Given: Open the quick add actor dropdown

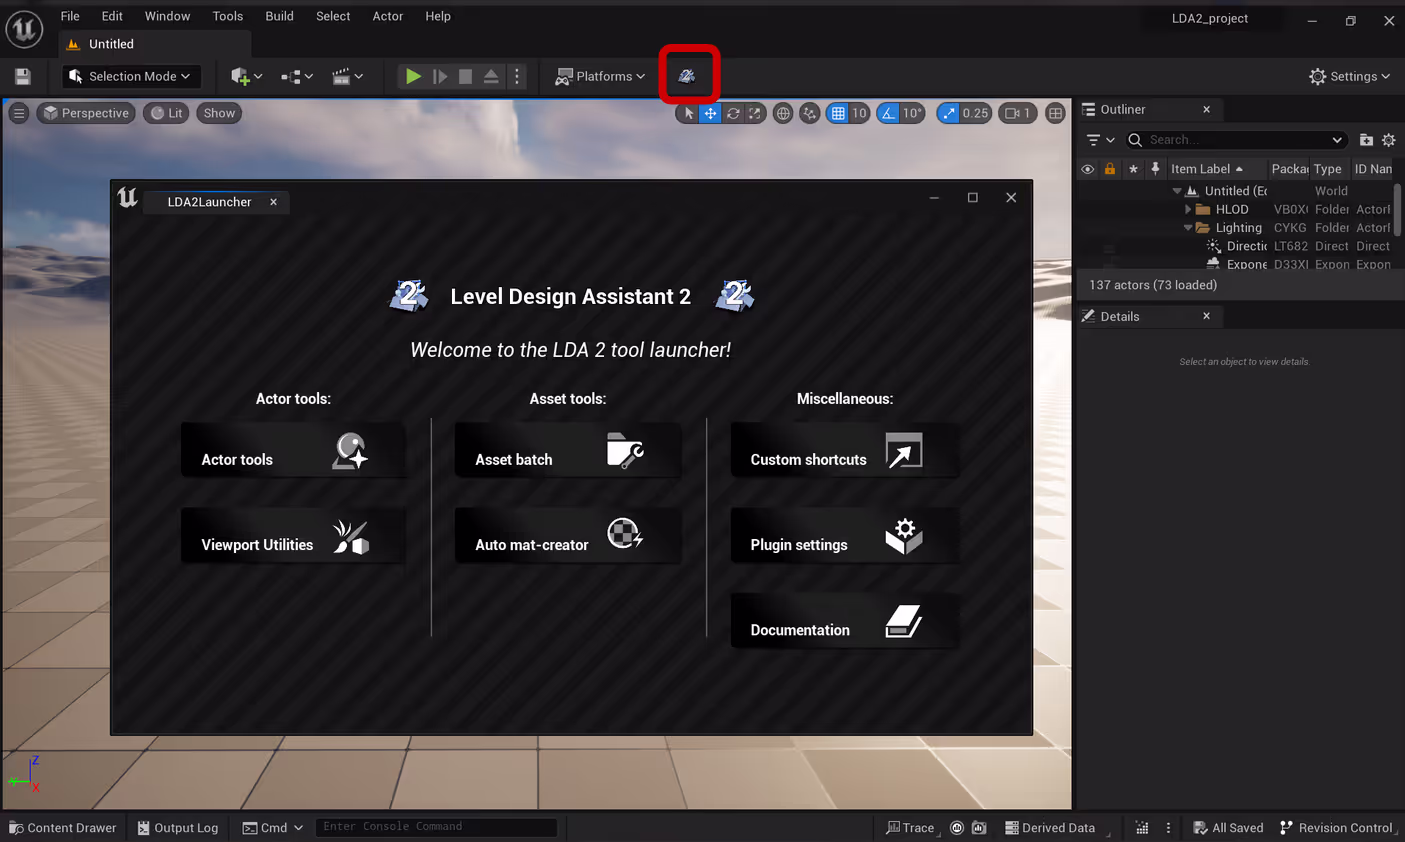Looking at the screenshot, I should tap(246, 76).
